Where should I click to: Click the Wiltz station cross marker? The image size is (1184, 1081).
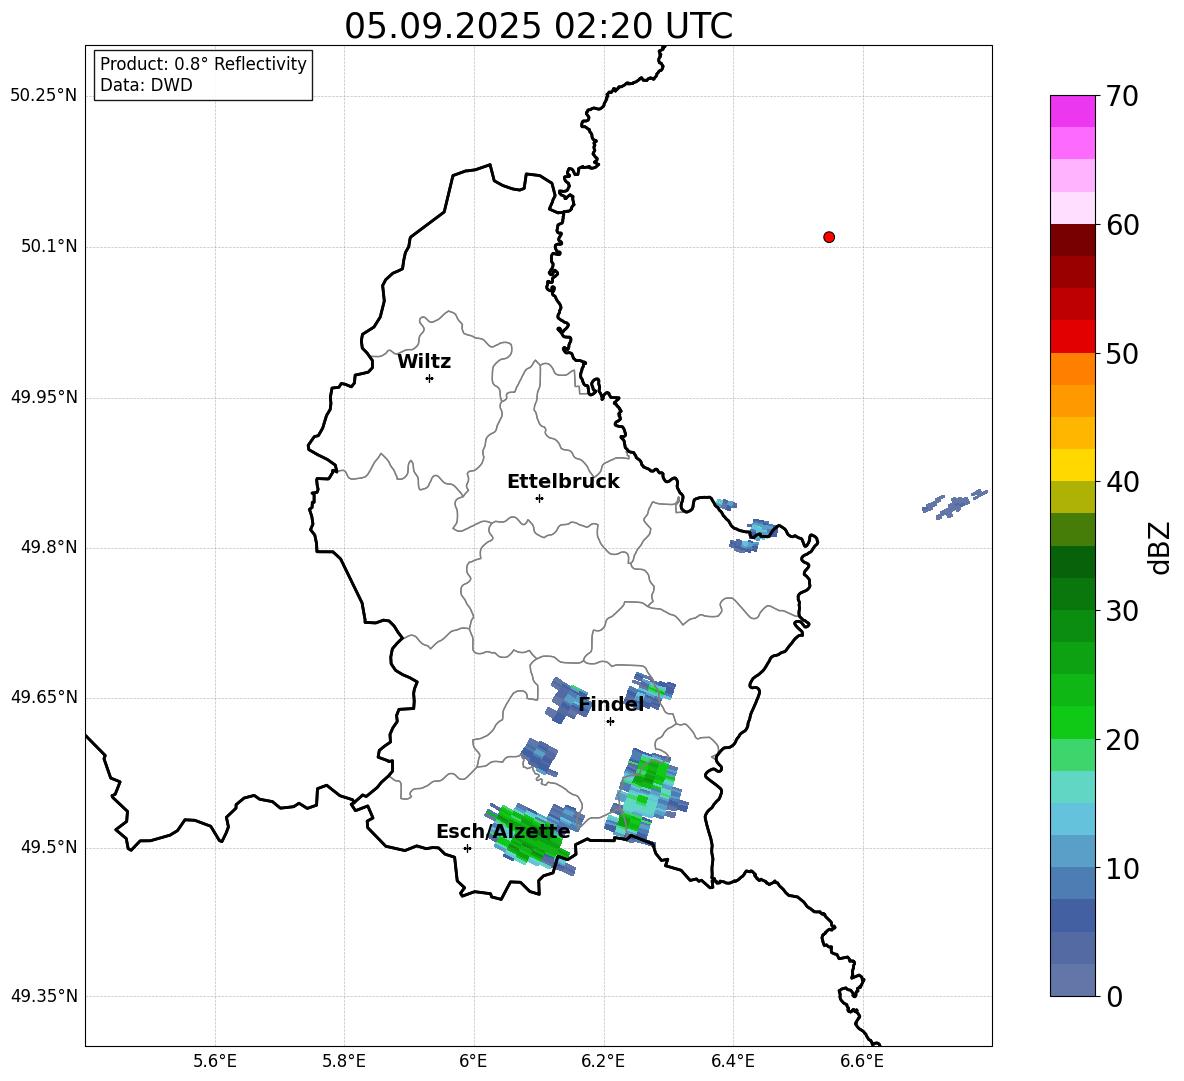tap(430, 379)
